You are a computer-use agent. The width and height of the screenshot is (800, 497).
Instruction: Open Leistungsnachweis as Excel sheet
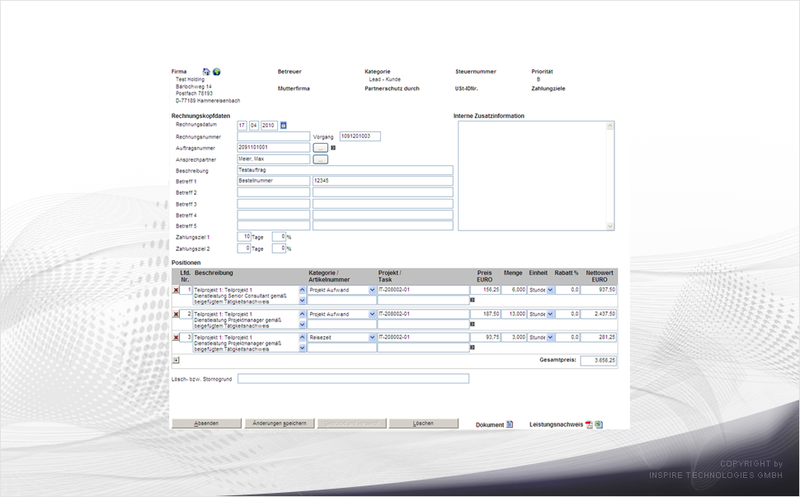tap(598, 425)
